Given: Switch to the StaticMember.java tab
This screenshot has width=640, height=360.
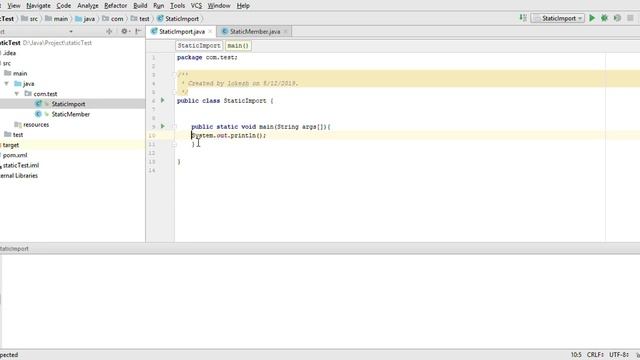Looking at the screenshot, I should (255, 31).
